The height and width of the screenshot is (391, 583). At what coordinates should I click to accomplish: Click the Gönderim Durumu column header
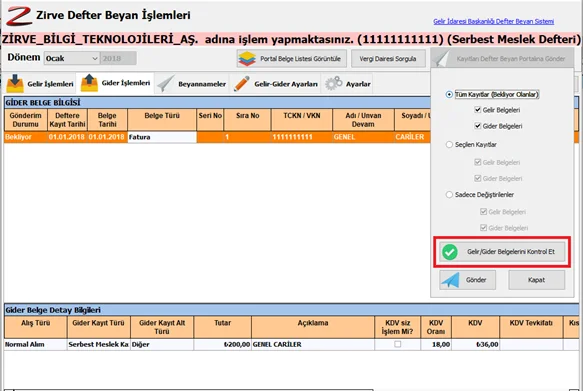click(x=26, y=120)
